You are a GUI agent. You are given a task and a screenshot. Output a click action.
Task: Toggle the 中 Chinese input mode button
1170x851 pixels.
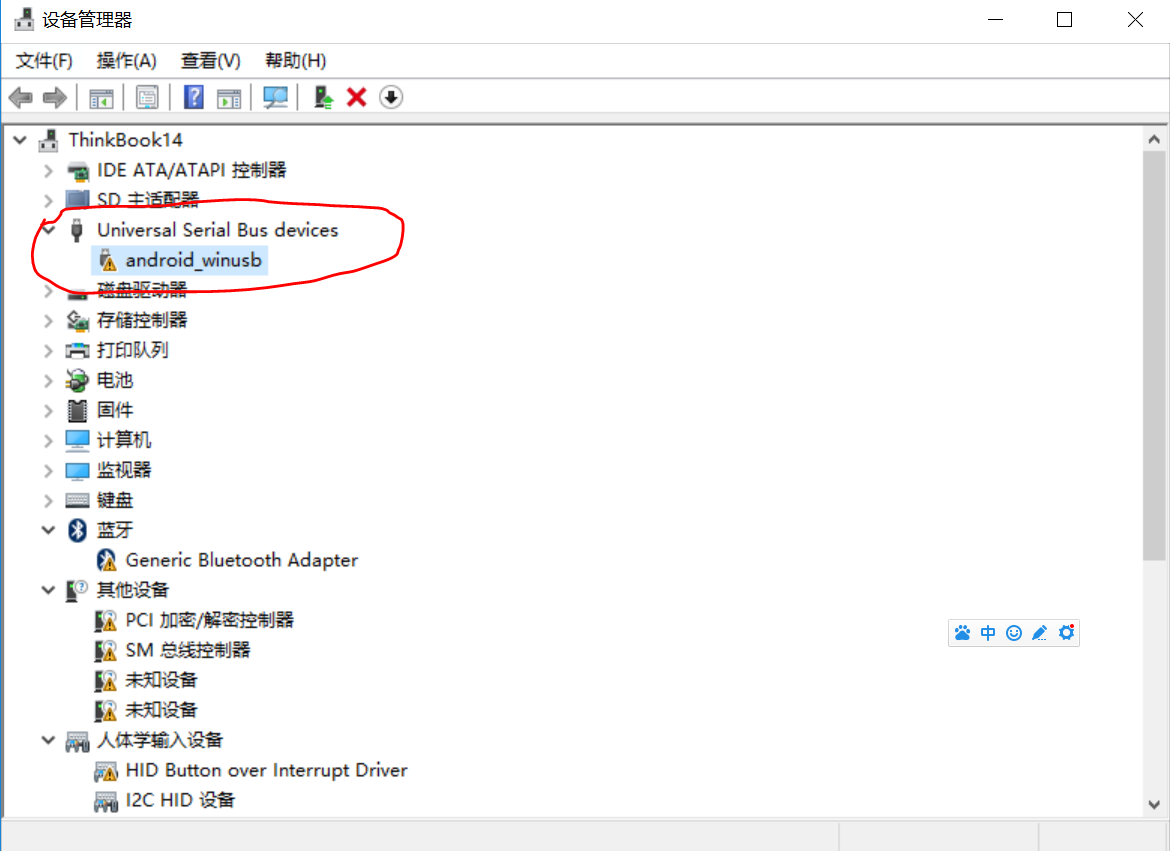(x=988, y=633)
